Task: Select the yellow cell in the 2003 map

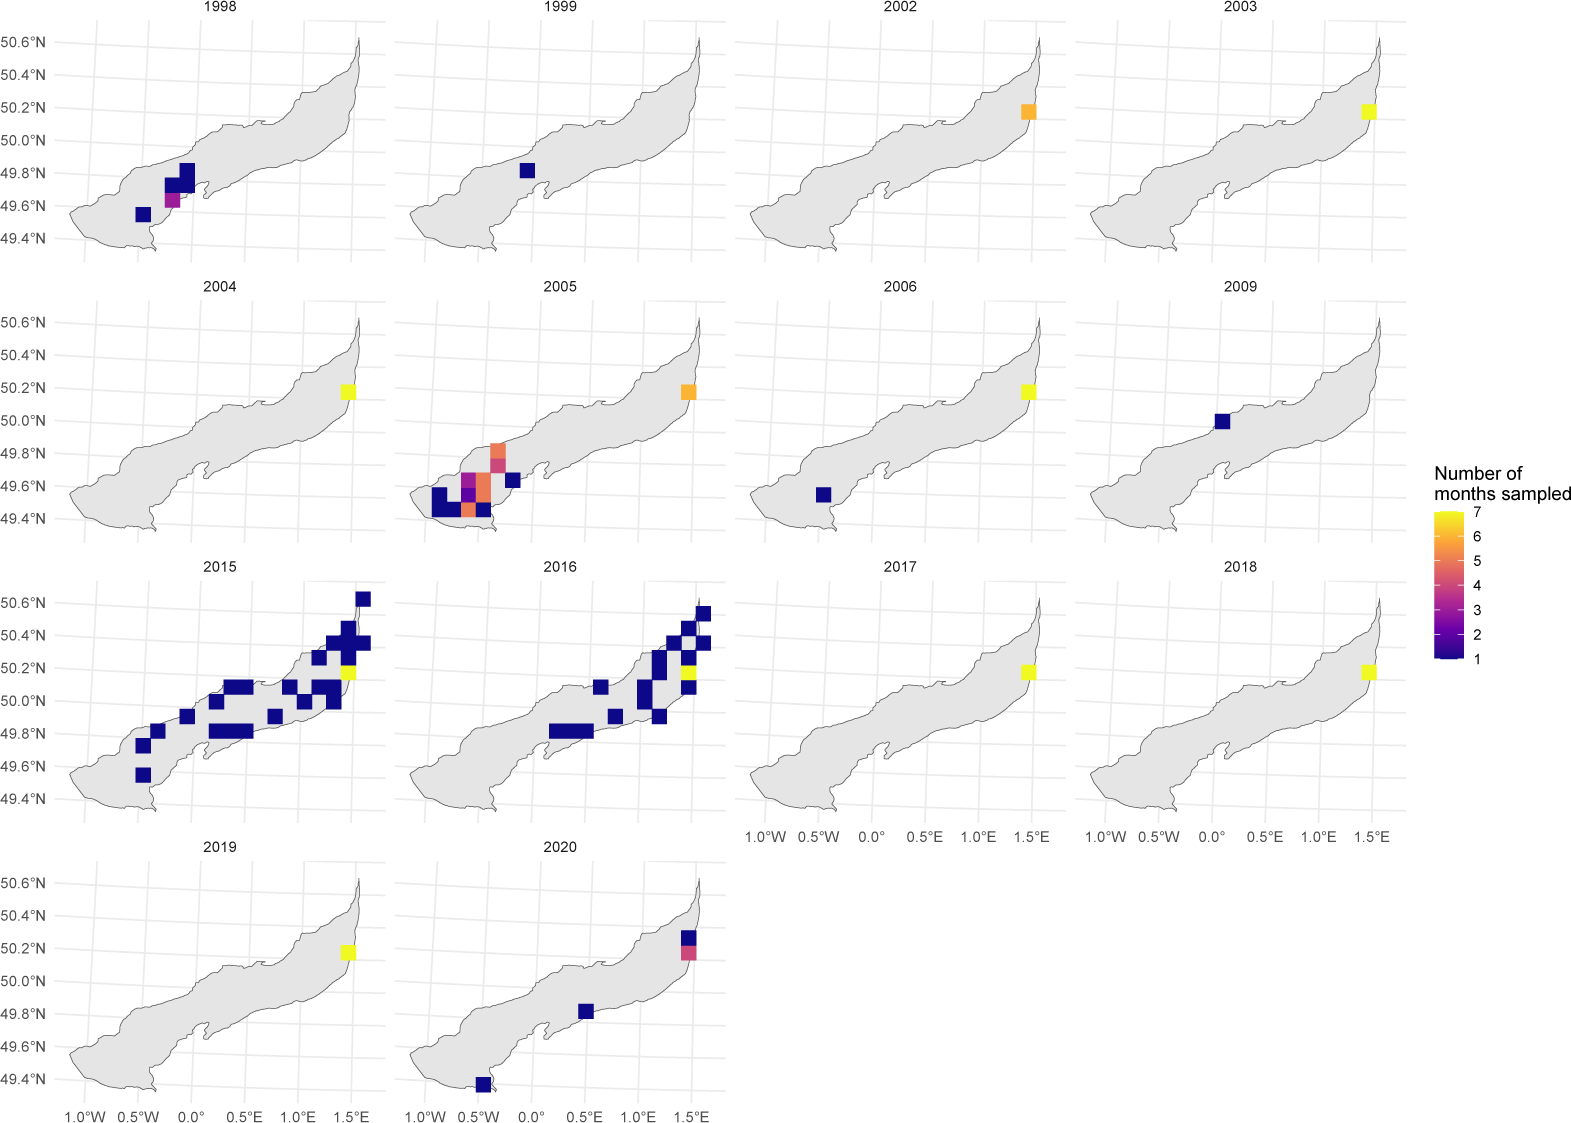Action: [x=1369, y=111]
